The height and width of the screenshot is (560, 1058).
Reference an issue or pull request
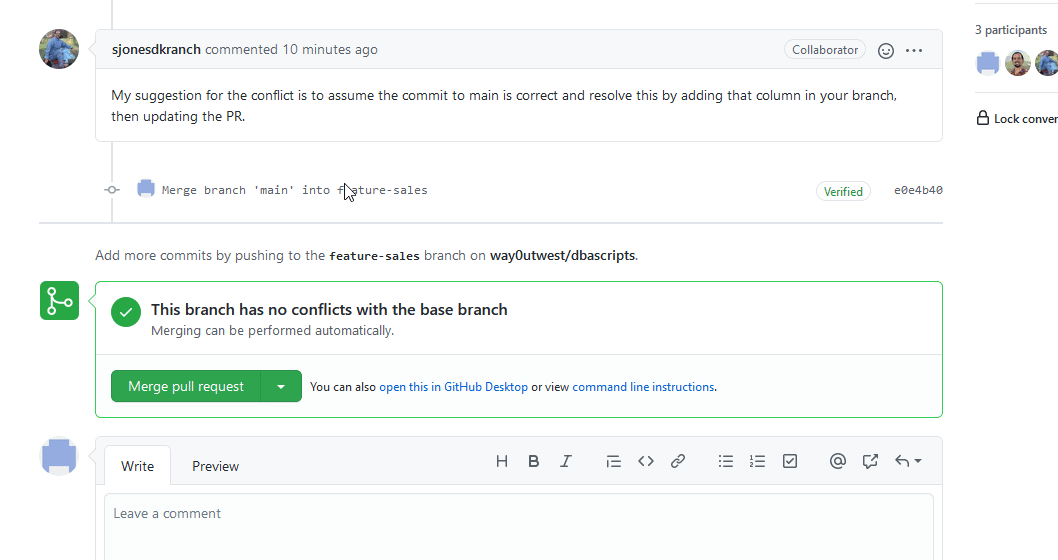[x=870, y=461]
